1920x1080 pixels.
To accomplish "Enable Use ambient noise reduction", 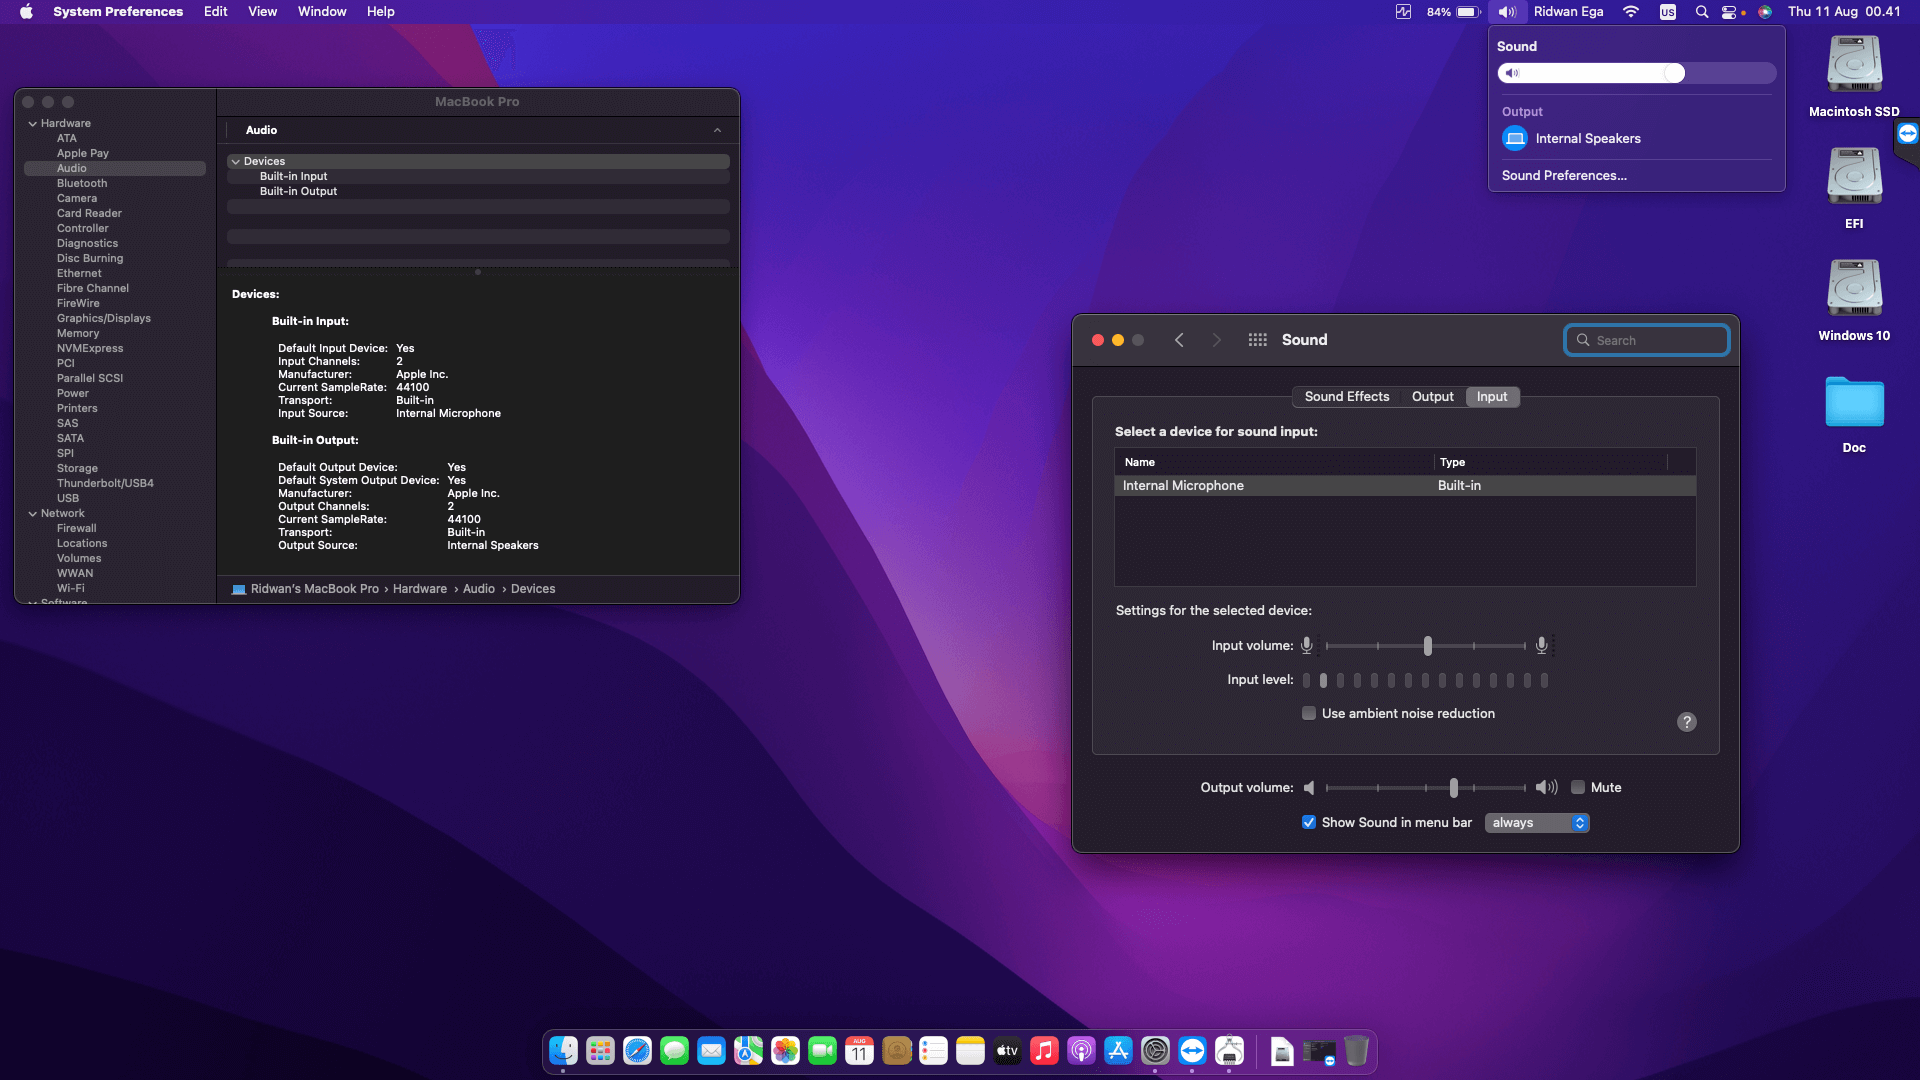I will point(1309,713).
